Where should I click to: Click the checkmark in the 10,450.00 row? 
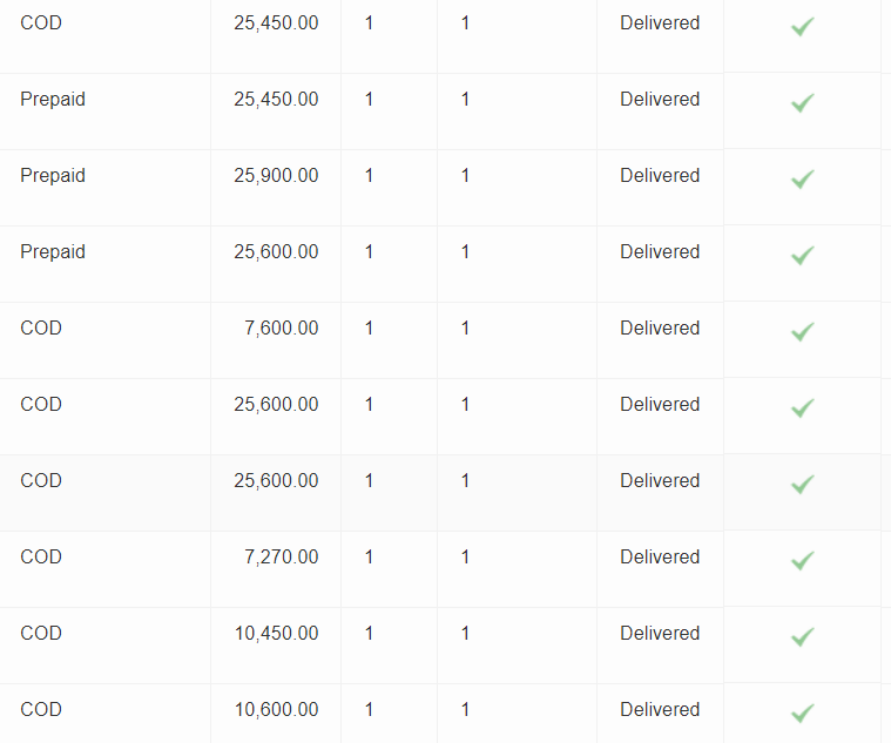(x=802, y=637)
